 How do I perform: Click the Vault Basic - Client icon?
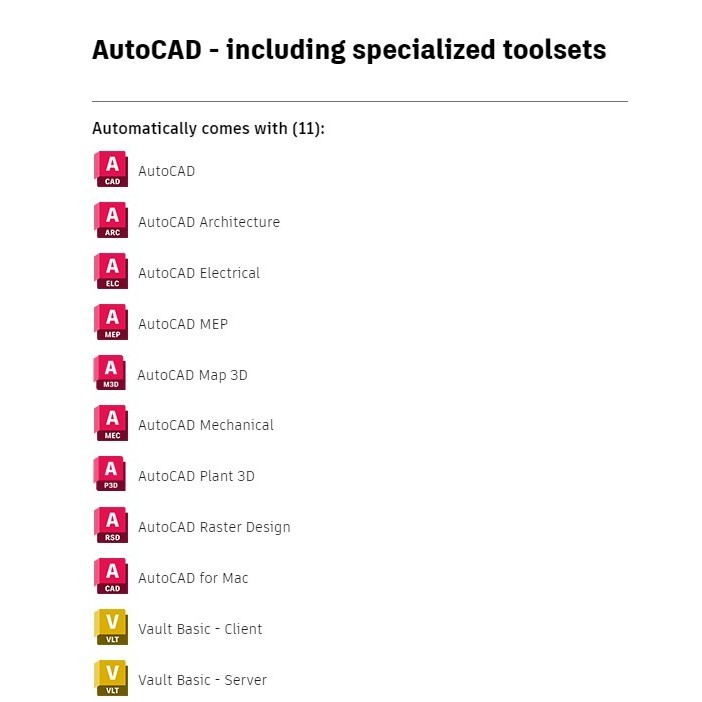tap(111, 629)
